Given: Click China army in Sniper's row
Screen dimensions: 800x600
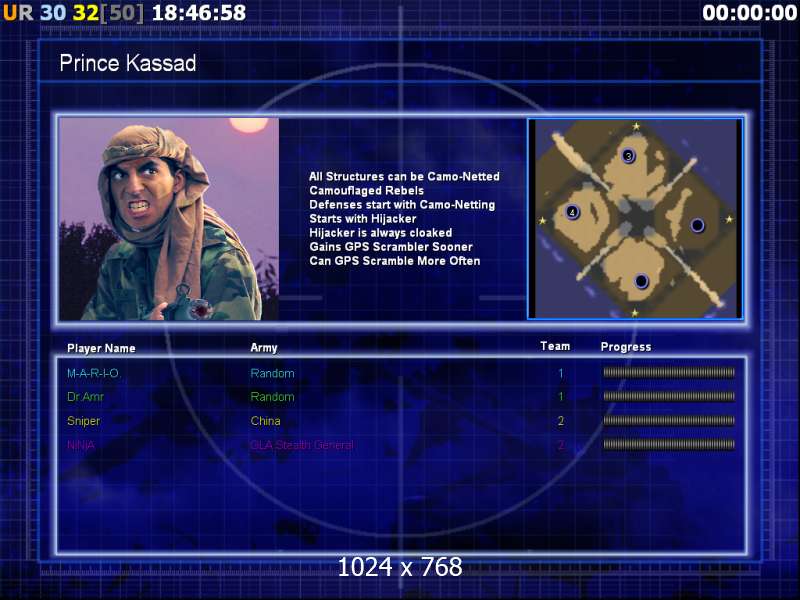Looking at the screenshot, I should [265, 421].
